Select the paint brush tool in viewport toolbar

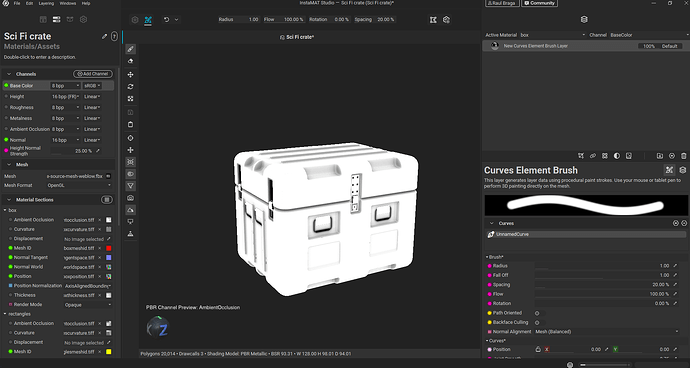click(x=130, y=49)
